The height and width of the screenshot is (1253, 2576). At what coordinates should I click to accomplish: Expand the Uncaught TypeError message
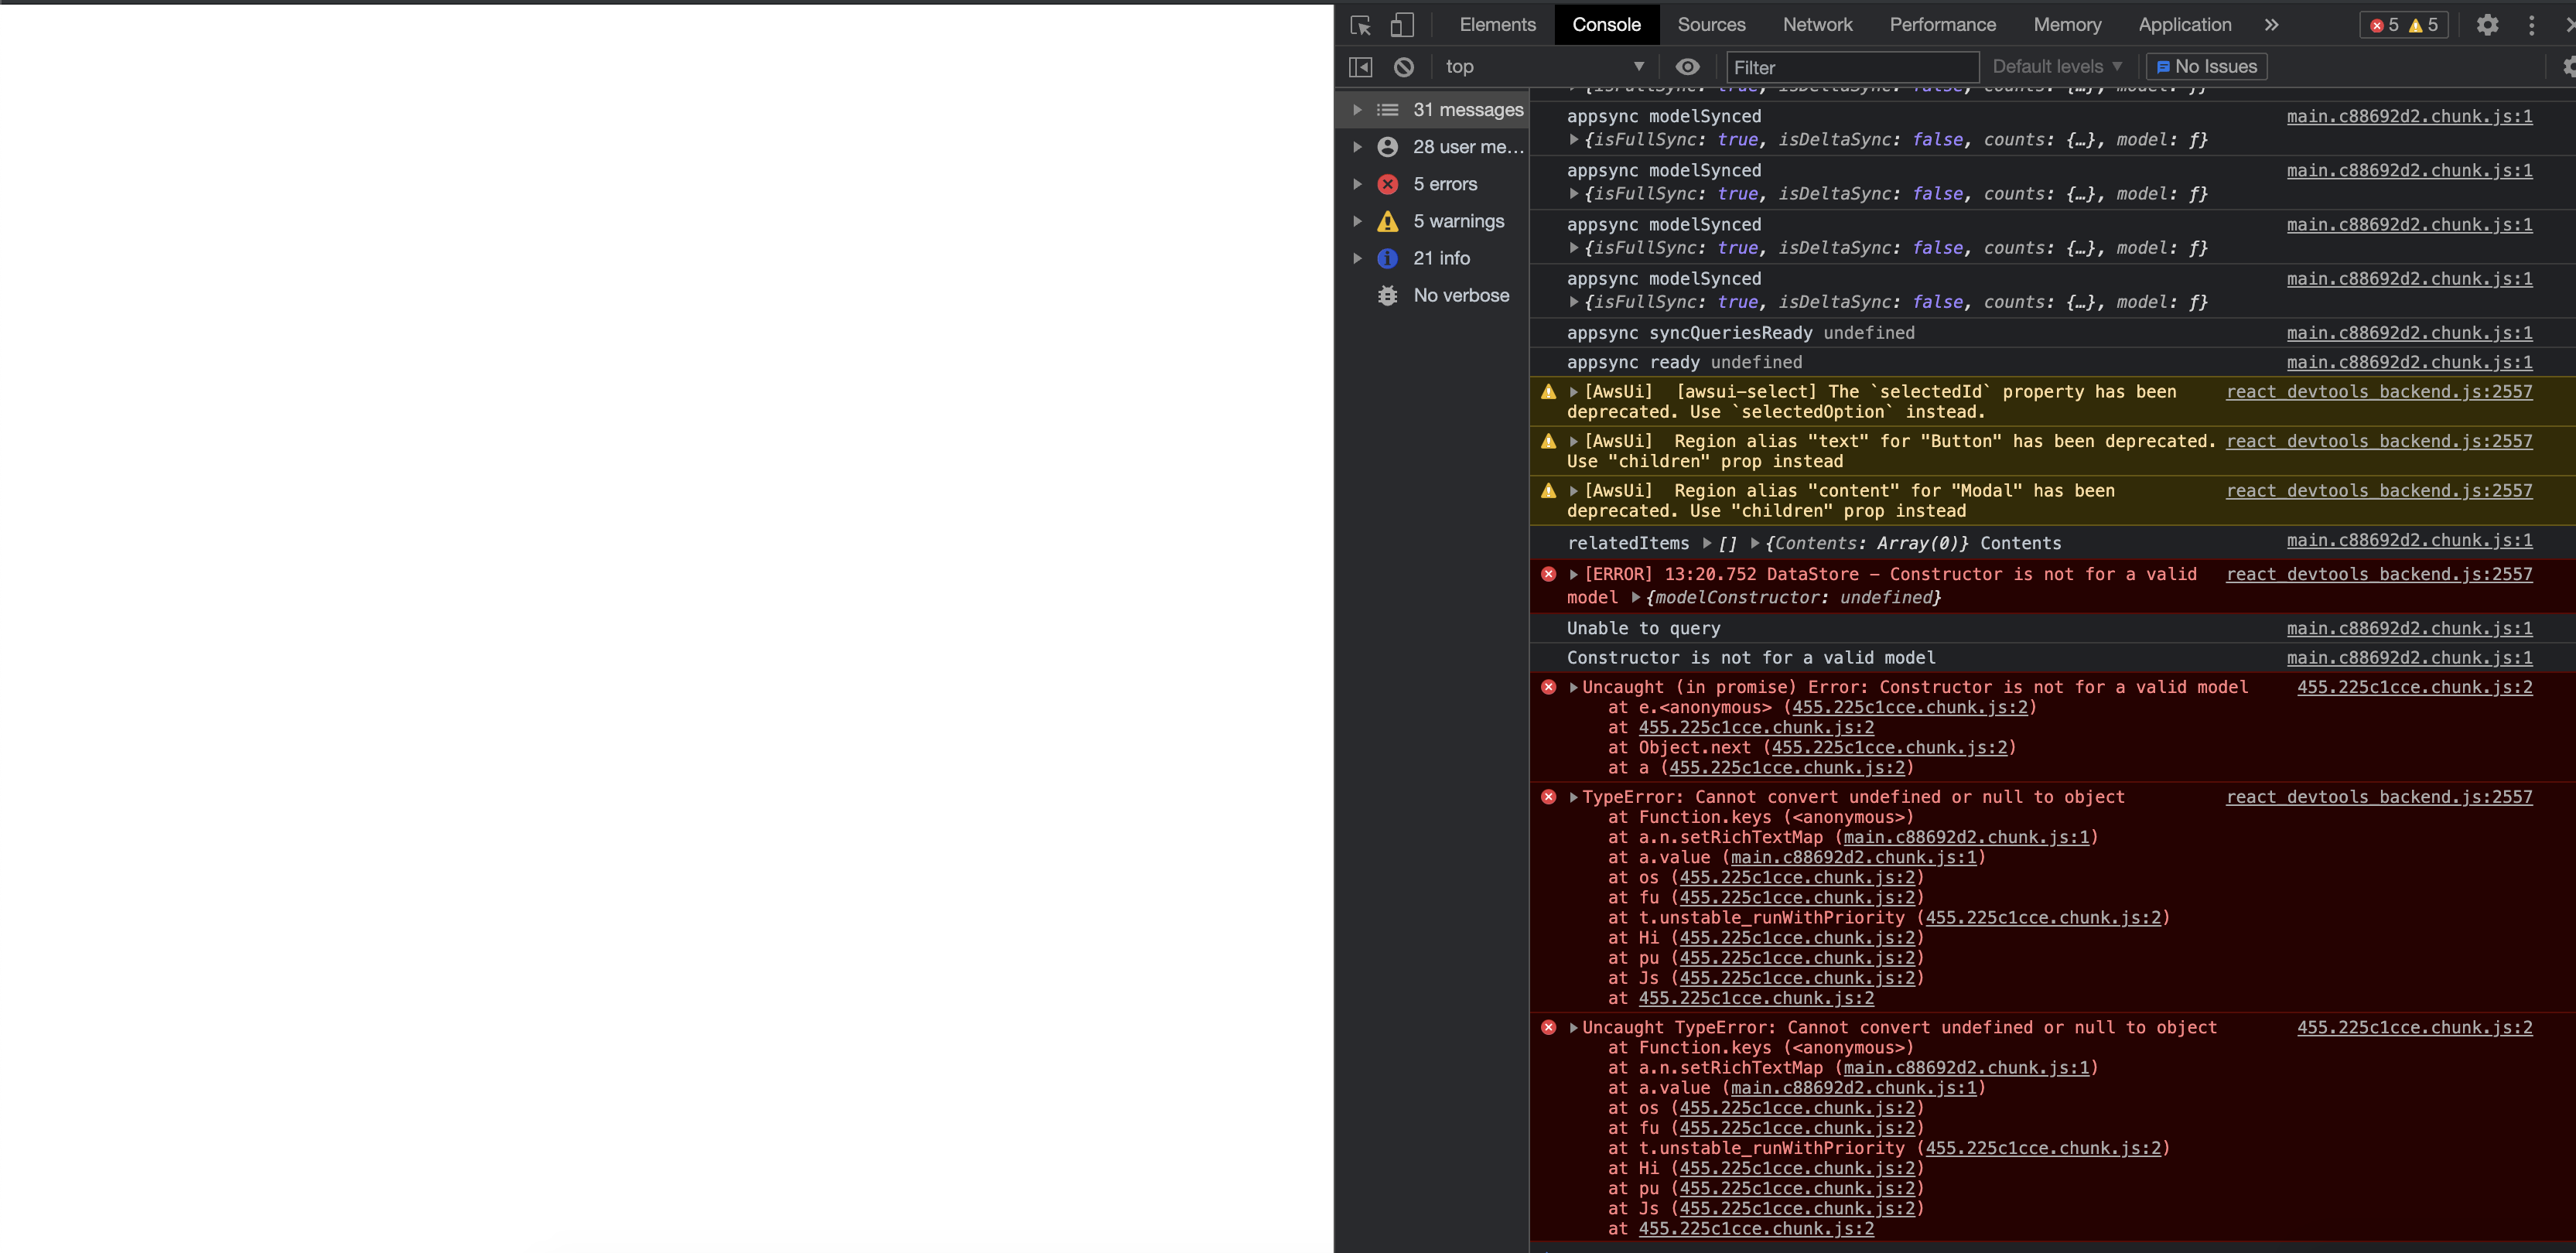tap(1573, 1027)
